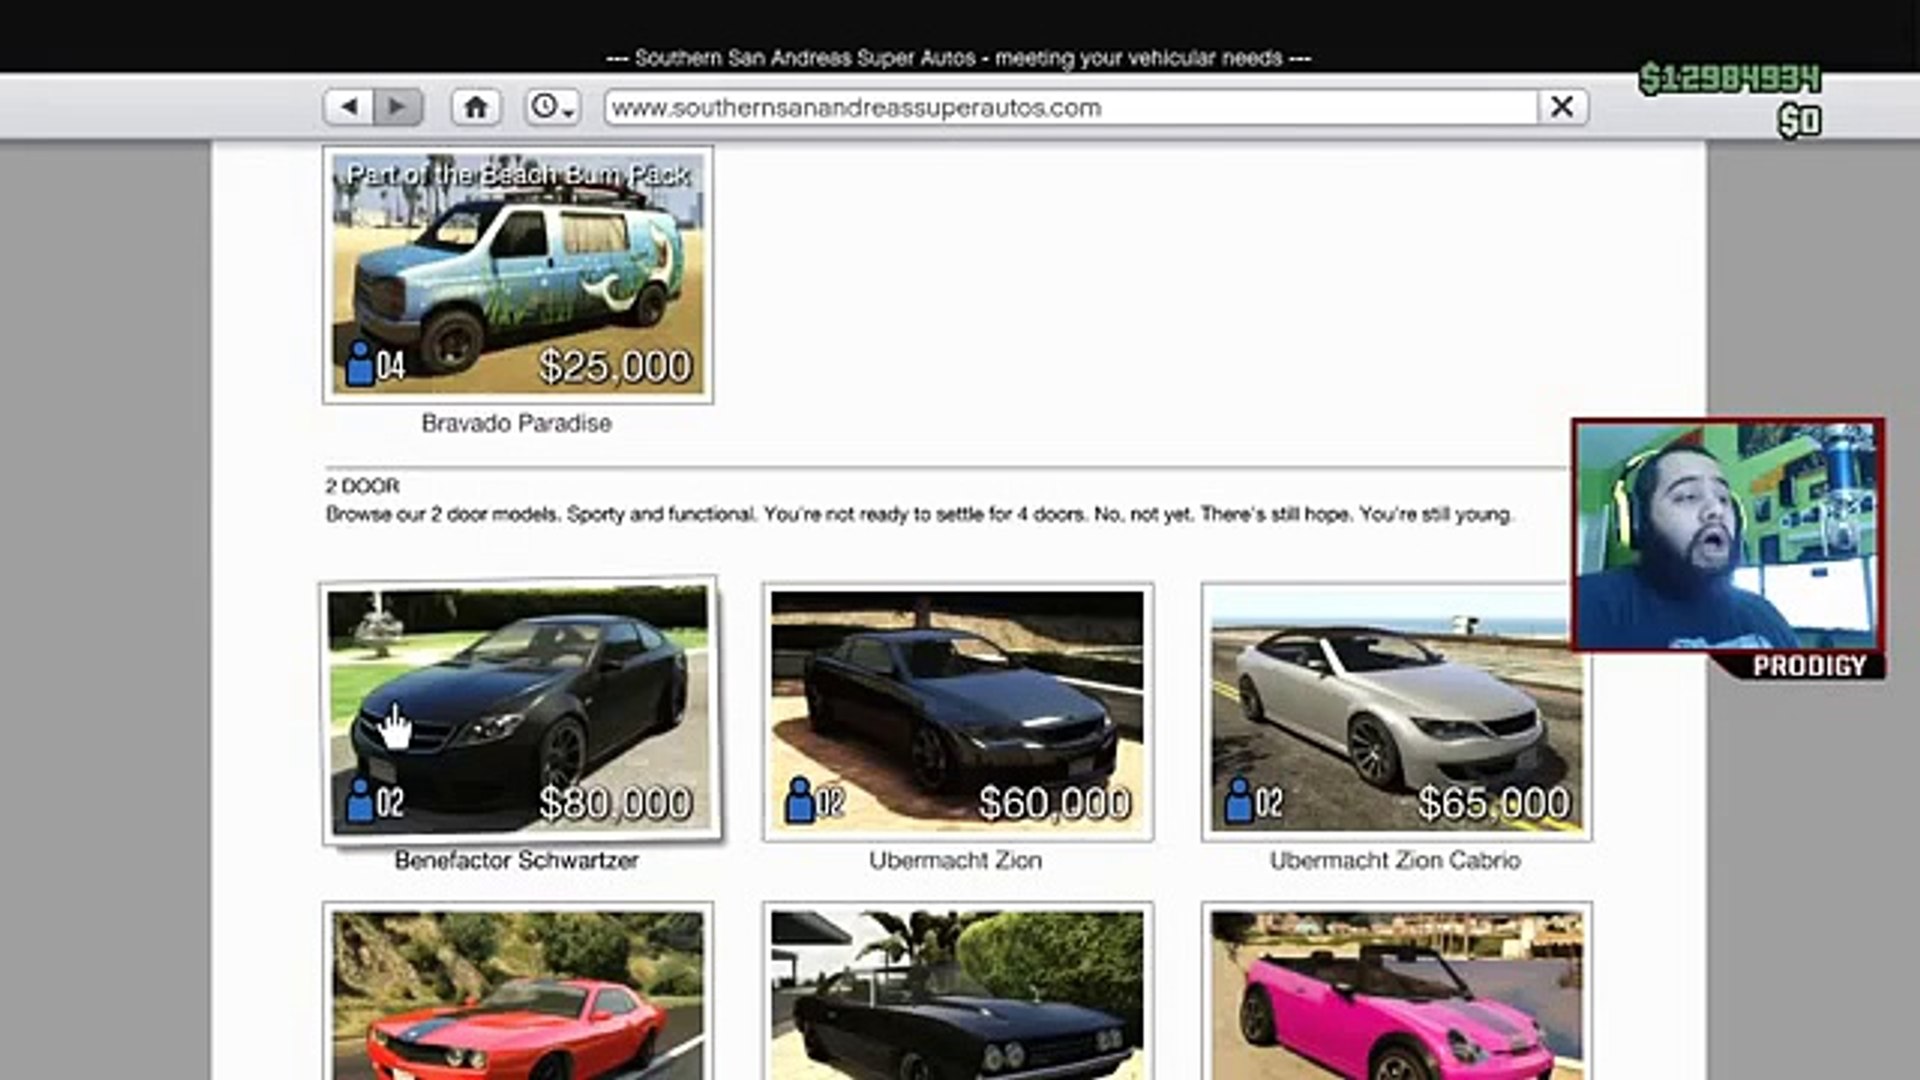This screenshot has width=1920, height=1080.
Task: Open the black classic muscle car listing
Action: click(x=957, y=992)
